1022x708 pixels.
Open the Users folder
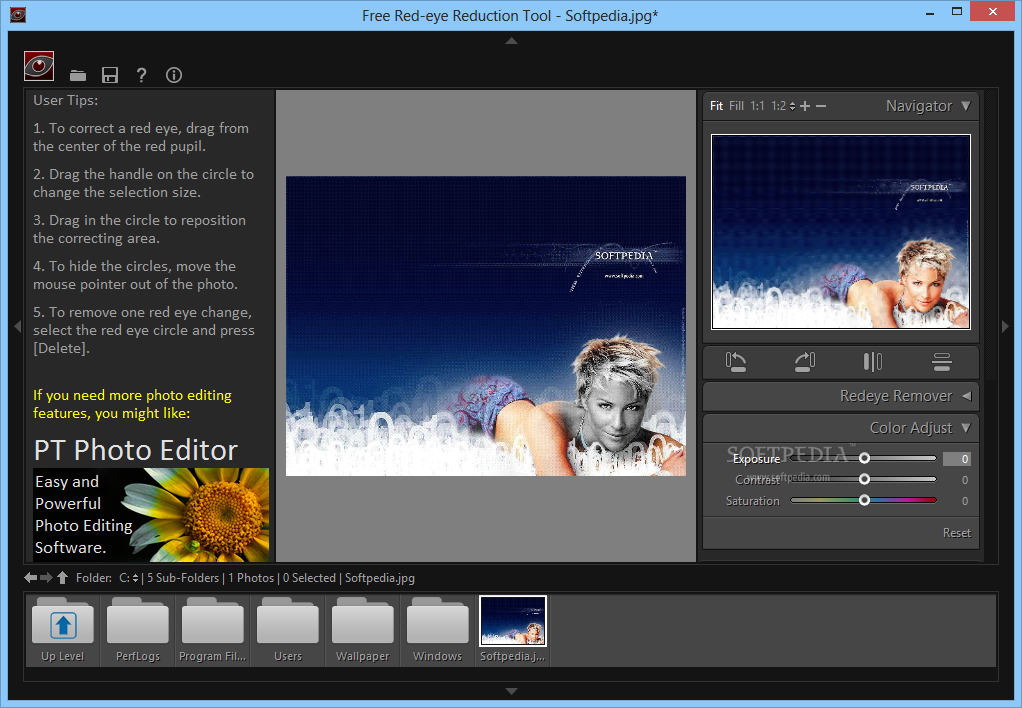click(287, 630)
